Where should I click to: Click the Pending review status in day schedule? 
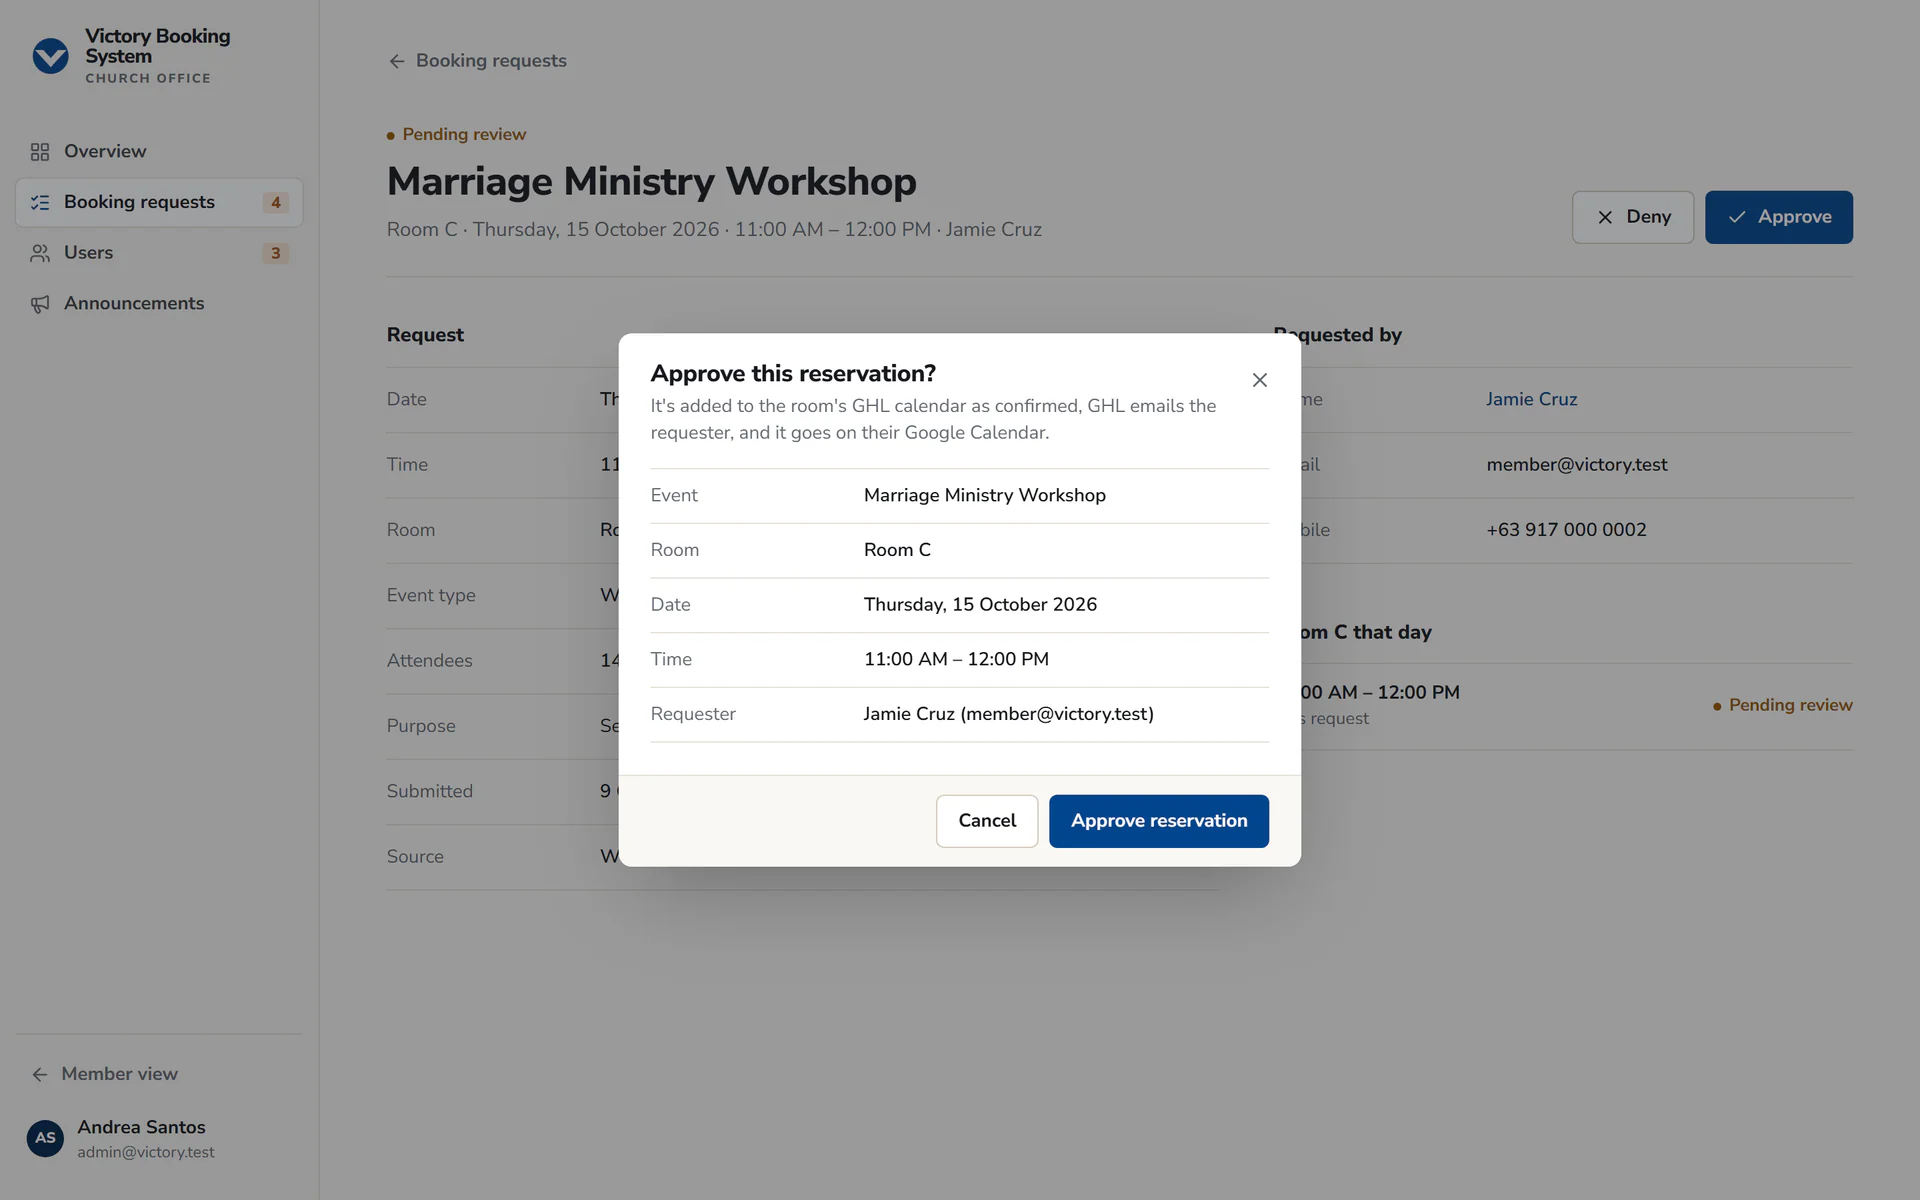pos(1783,706)
